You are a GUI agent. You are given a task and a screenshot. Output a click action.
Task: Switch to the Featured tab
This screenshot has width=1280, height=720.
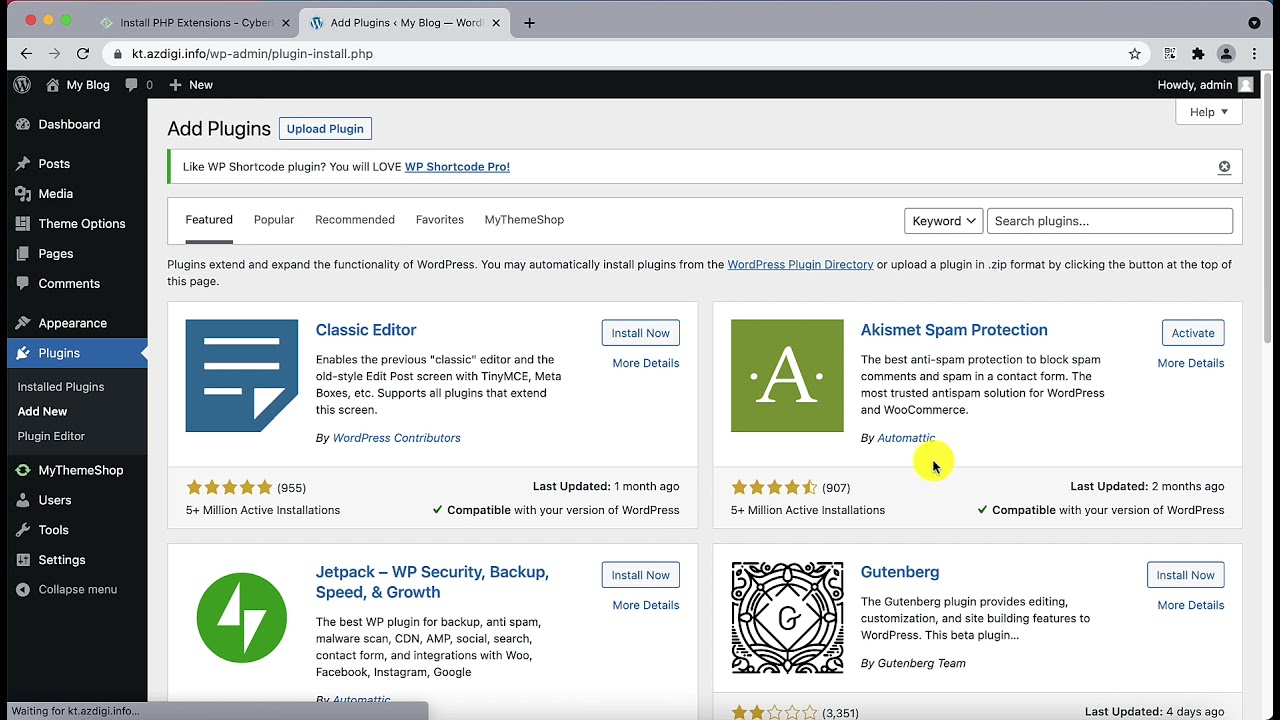209,220
